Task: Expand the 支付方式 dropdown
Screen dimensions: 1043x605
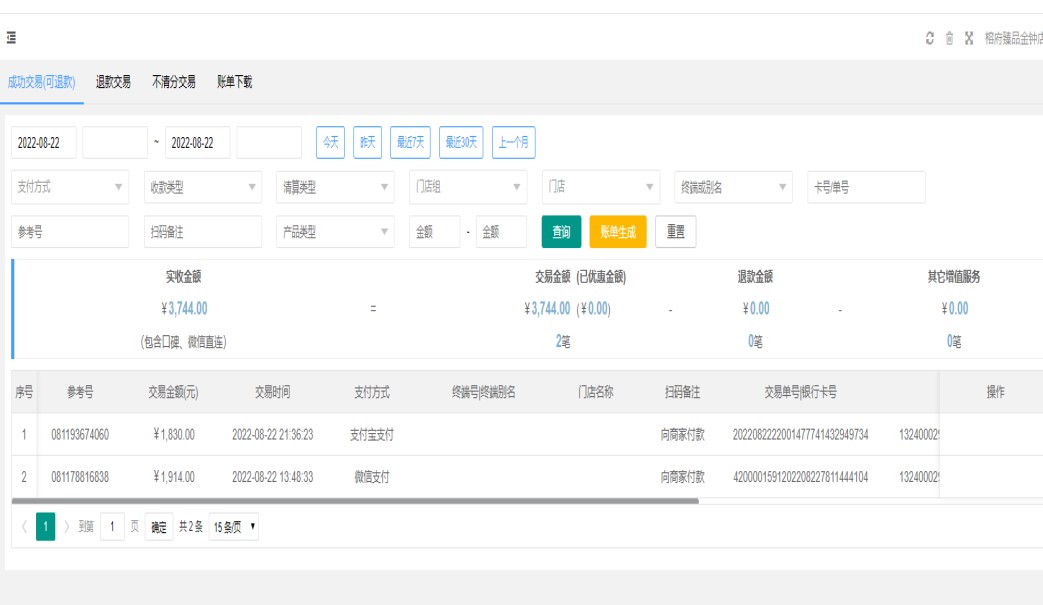Action: [70, 187]
